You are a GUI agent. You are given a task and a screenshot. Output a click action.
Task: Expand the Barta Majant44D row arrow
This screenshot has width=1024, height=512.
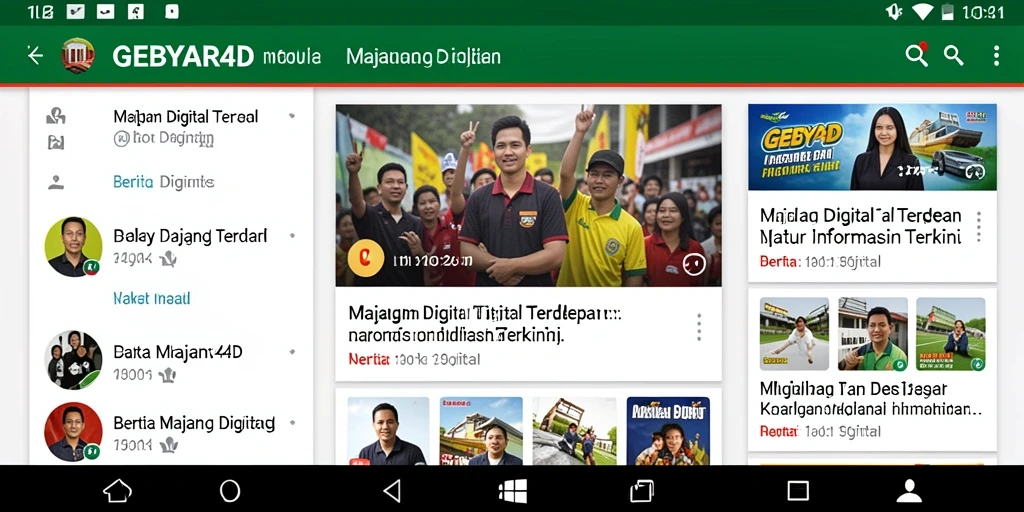coord(292,352)
